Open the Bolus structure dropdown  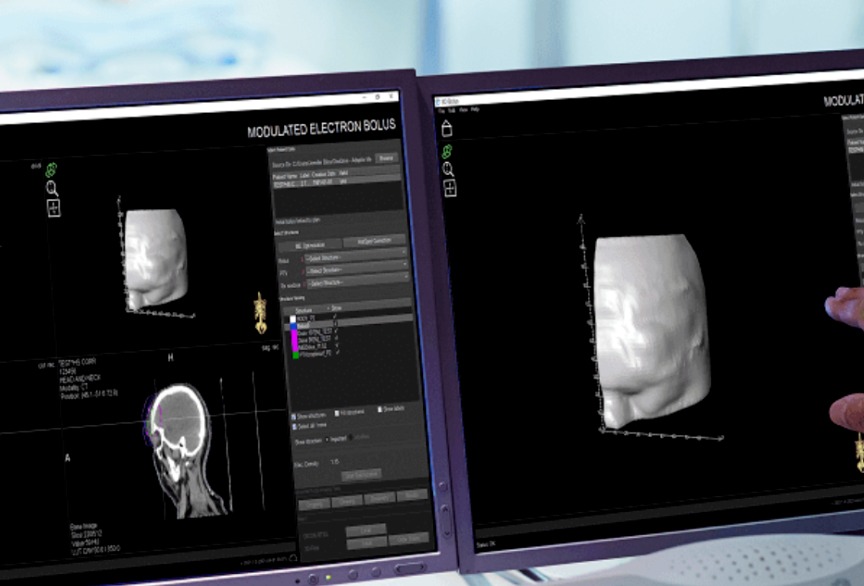click(x=357, y=257)
